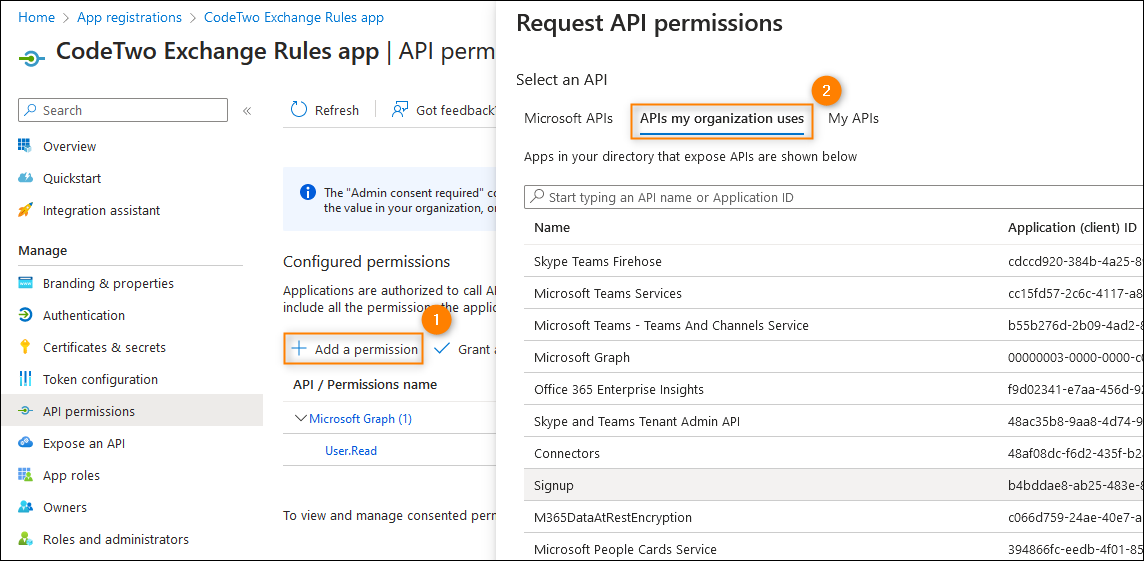The width and height of the screenshot is (1144, 561).
Task: Focus the API name or Application ID search box
Action: pos(834,197)
